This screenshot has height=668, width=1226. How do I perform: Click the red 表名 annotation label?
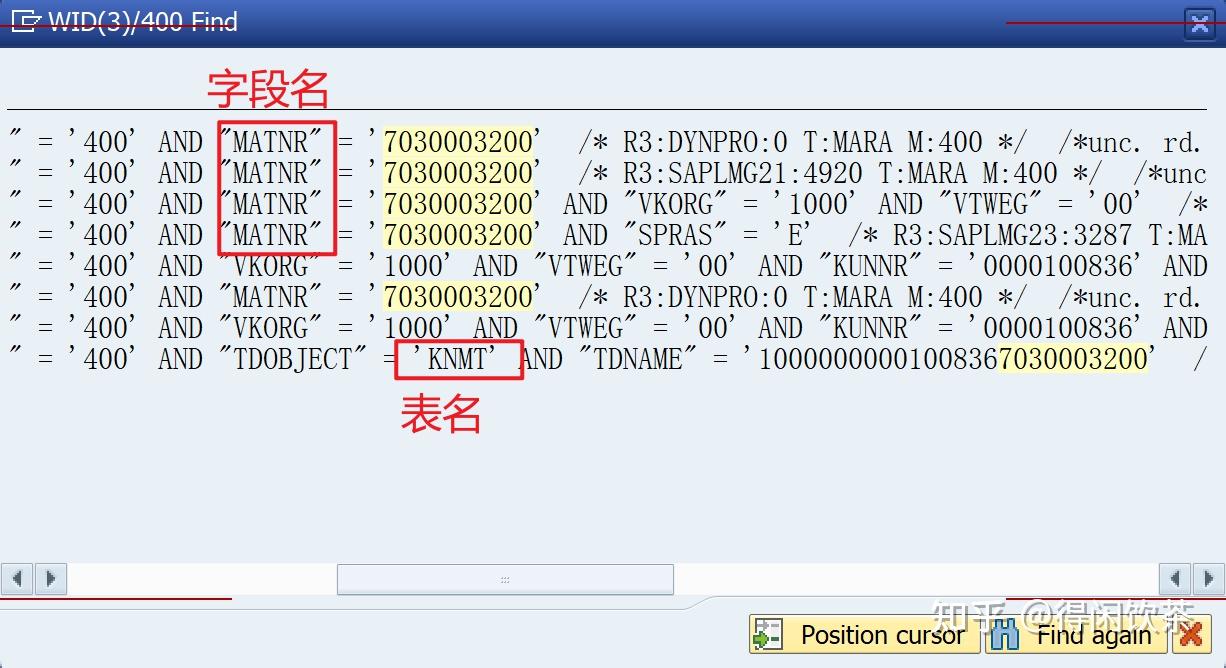pyautogui.click(x=443, y=415)
